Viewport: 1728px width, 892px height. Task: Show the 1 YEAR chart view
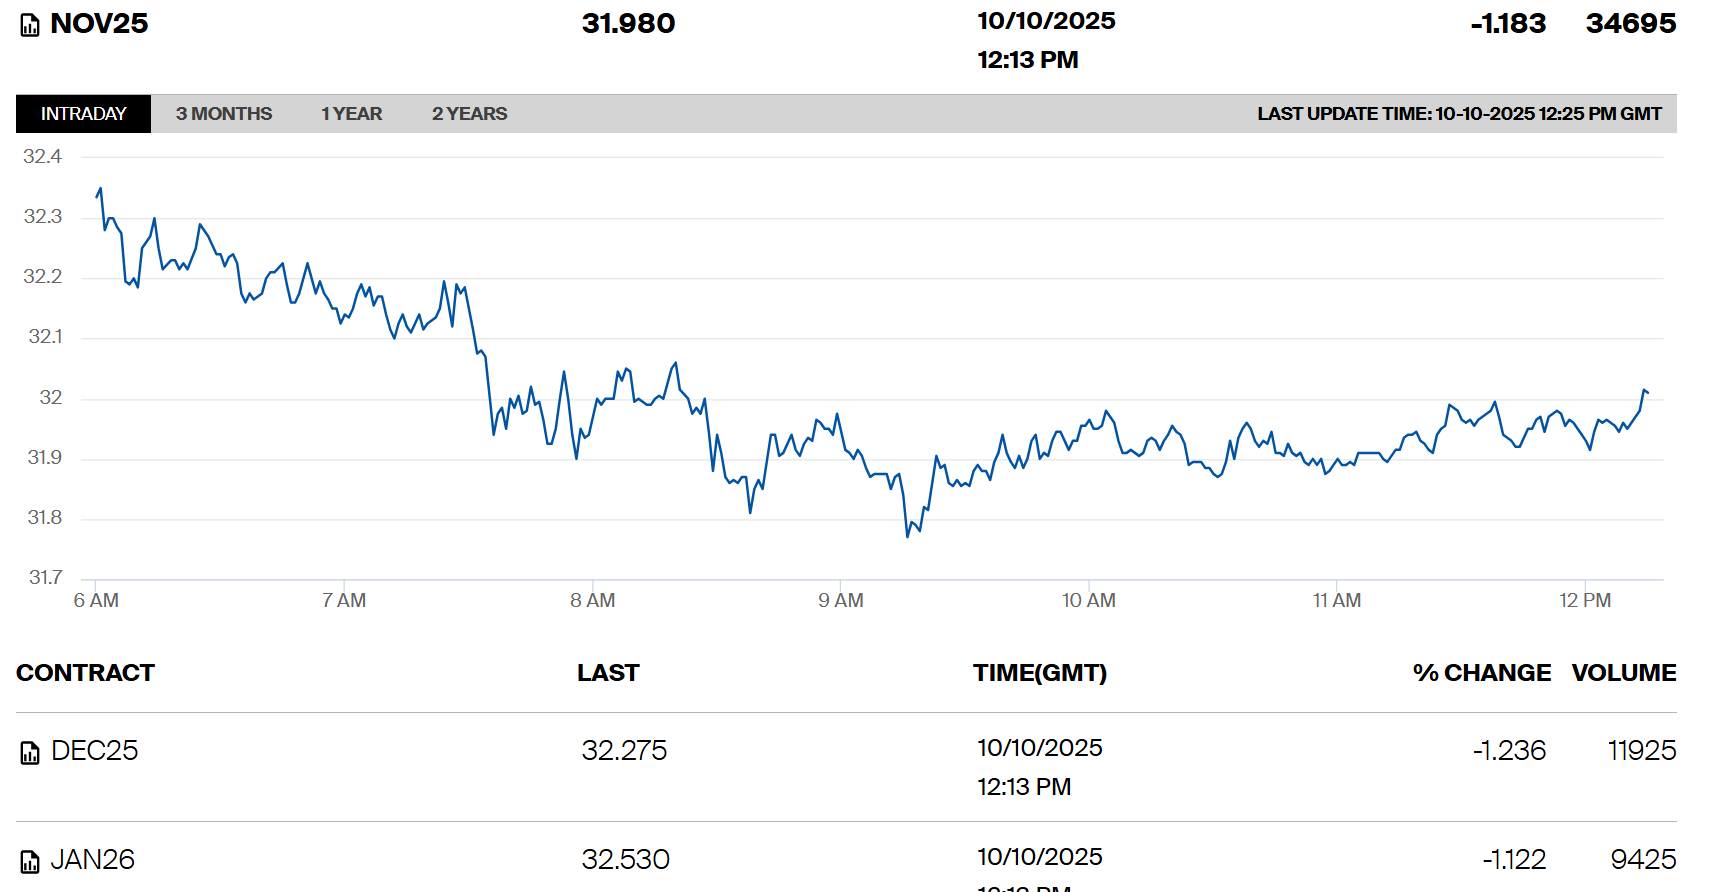coord(351,114)
